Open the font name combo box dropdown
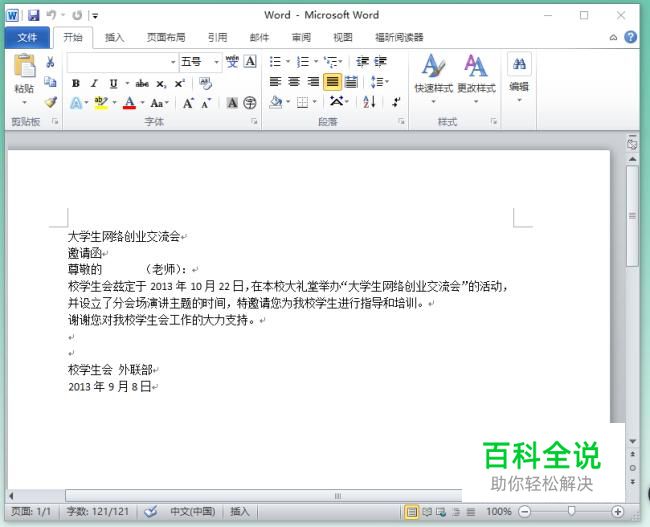This screenshot has height=527, width=650. point(173,62)
